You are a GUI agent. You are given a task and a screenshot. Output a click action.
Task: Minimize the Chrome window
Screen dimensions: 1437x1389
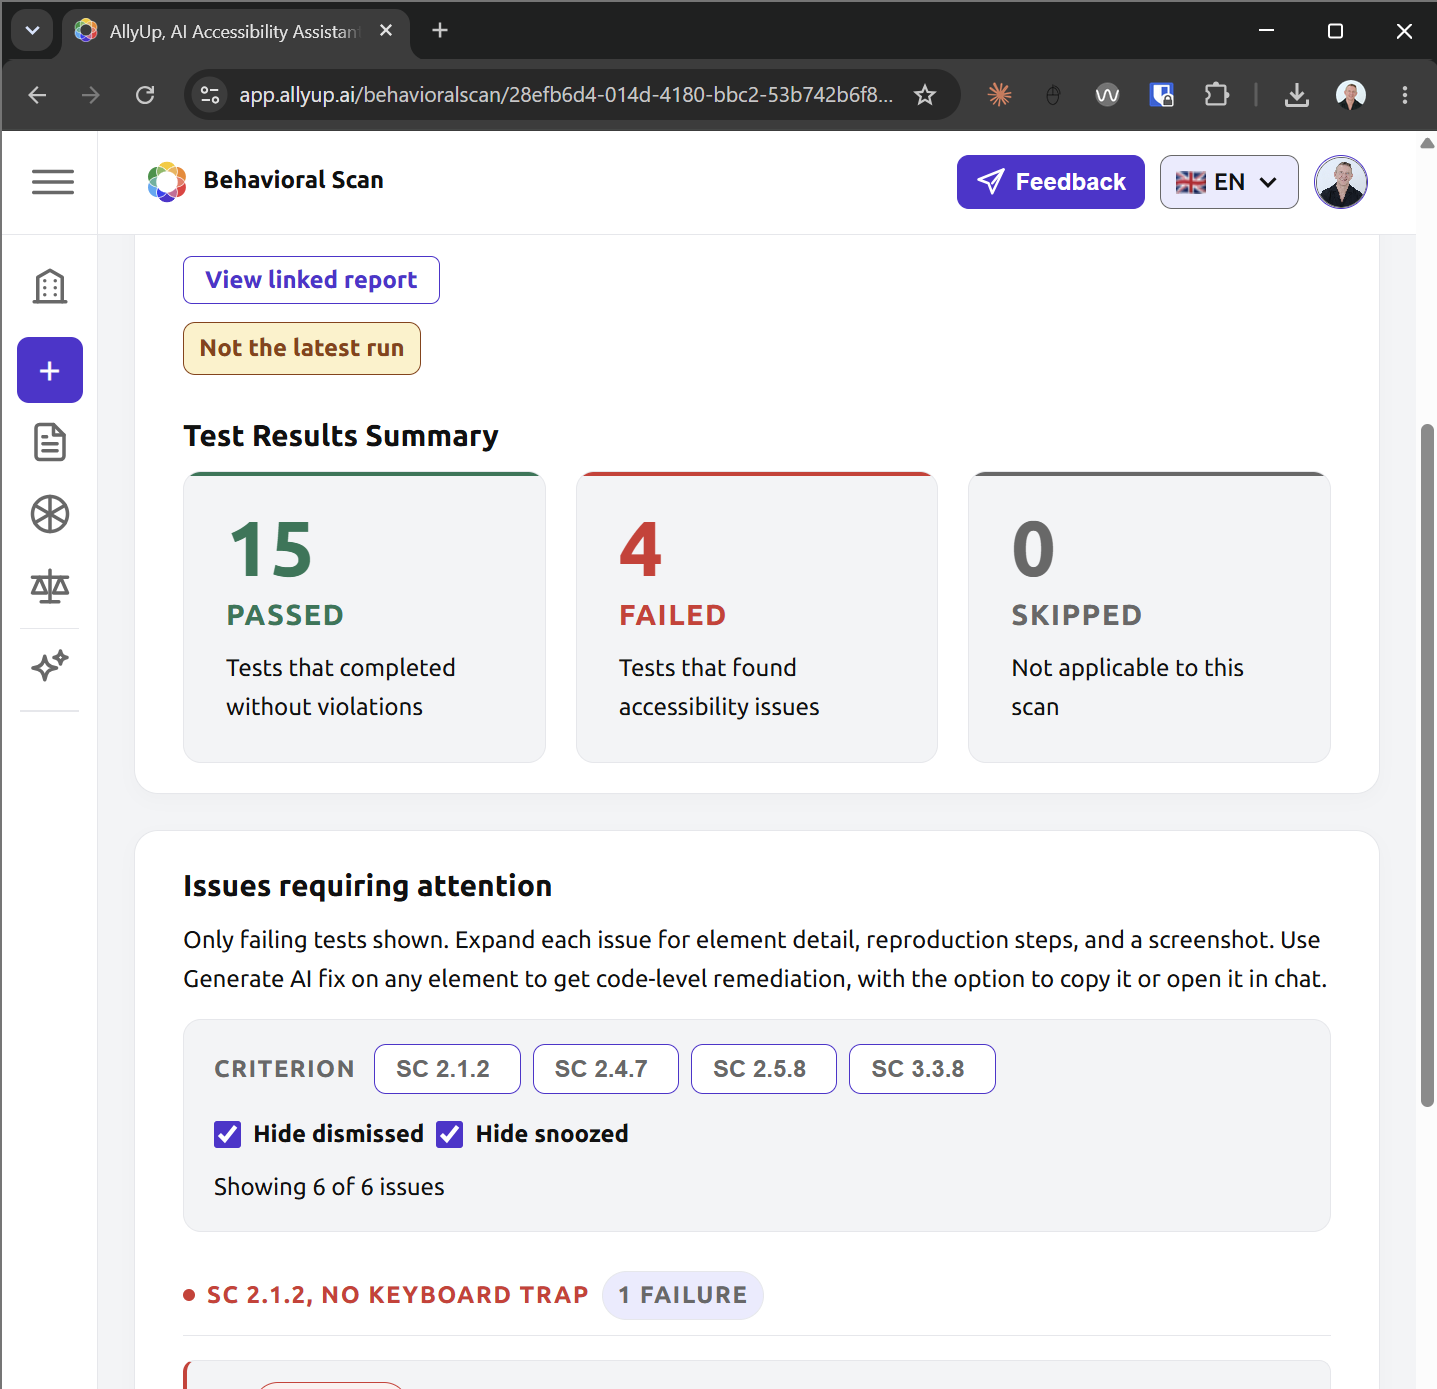tap(1266, 31)
